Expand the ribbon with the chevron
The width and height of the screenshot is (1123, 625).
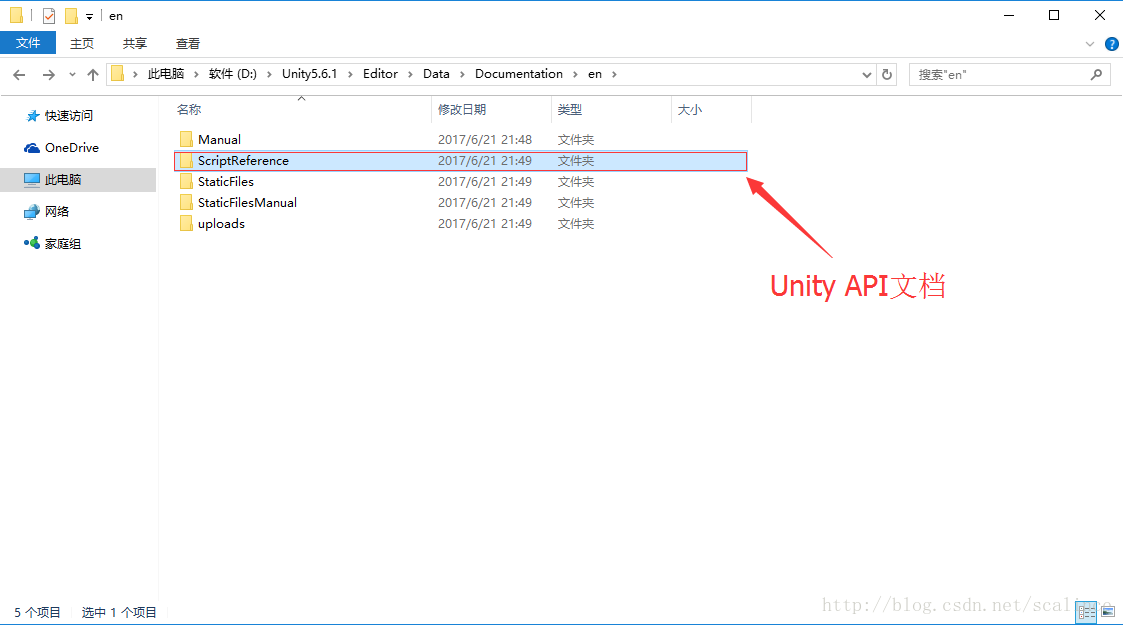click(x=1089, y=44)
